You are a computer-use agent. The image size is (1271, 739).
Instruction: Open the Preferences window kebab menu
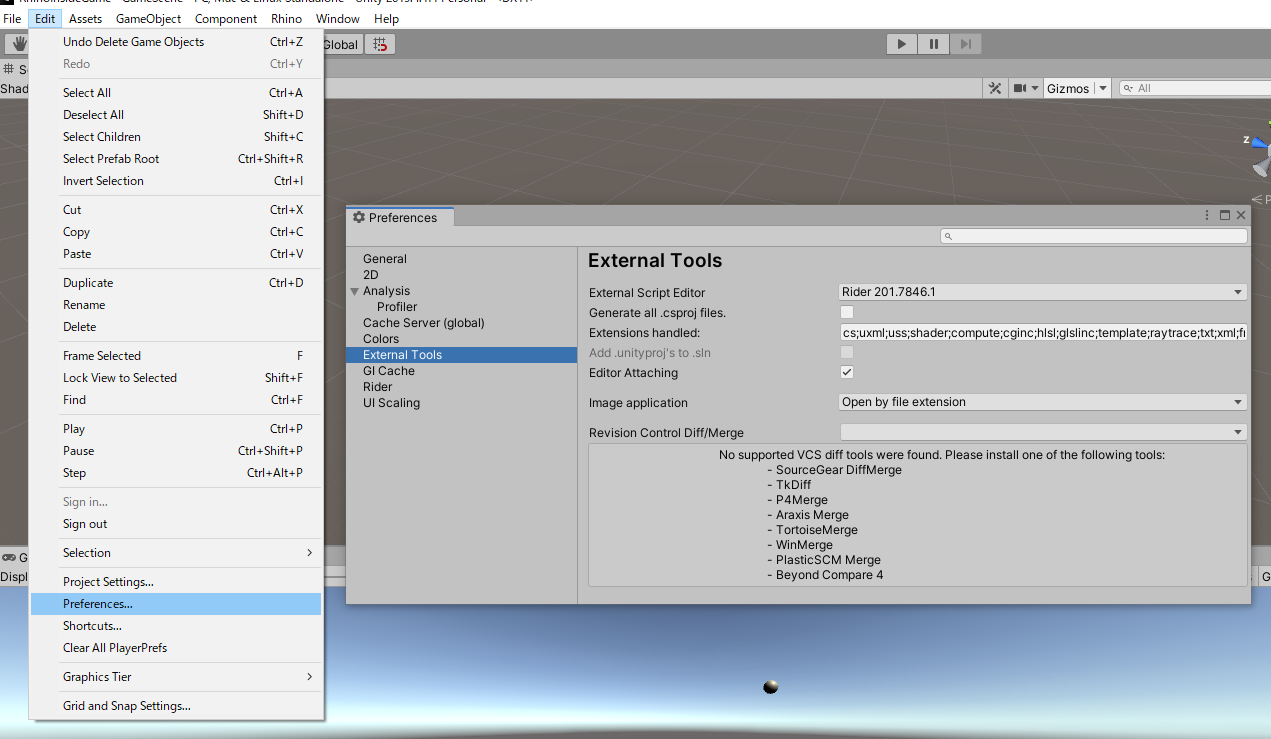pos(1208,215)
